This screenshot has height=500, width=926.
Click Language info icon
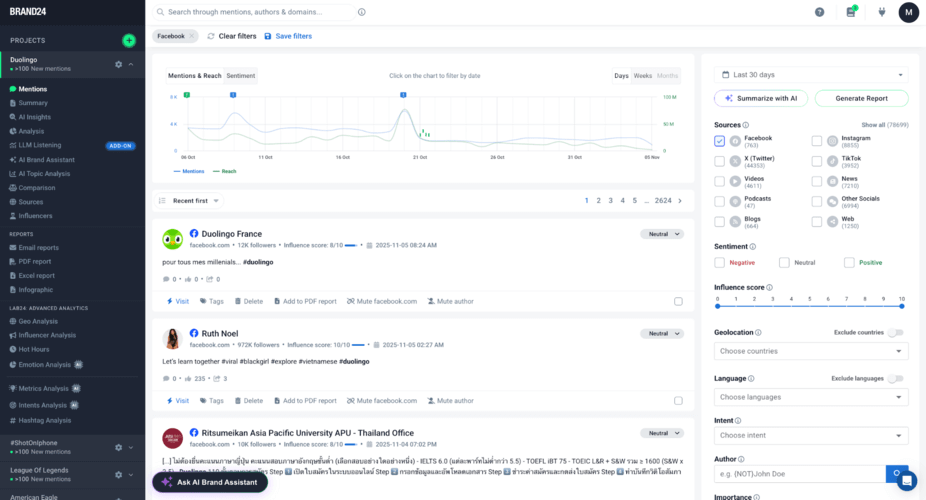(x=751, y=378)
